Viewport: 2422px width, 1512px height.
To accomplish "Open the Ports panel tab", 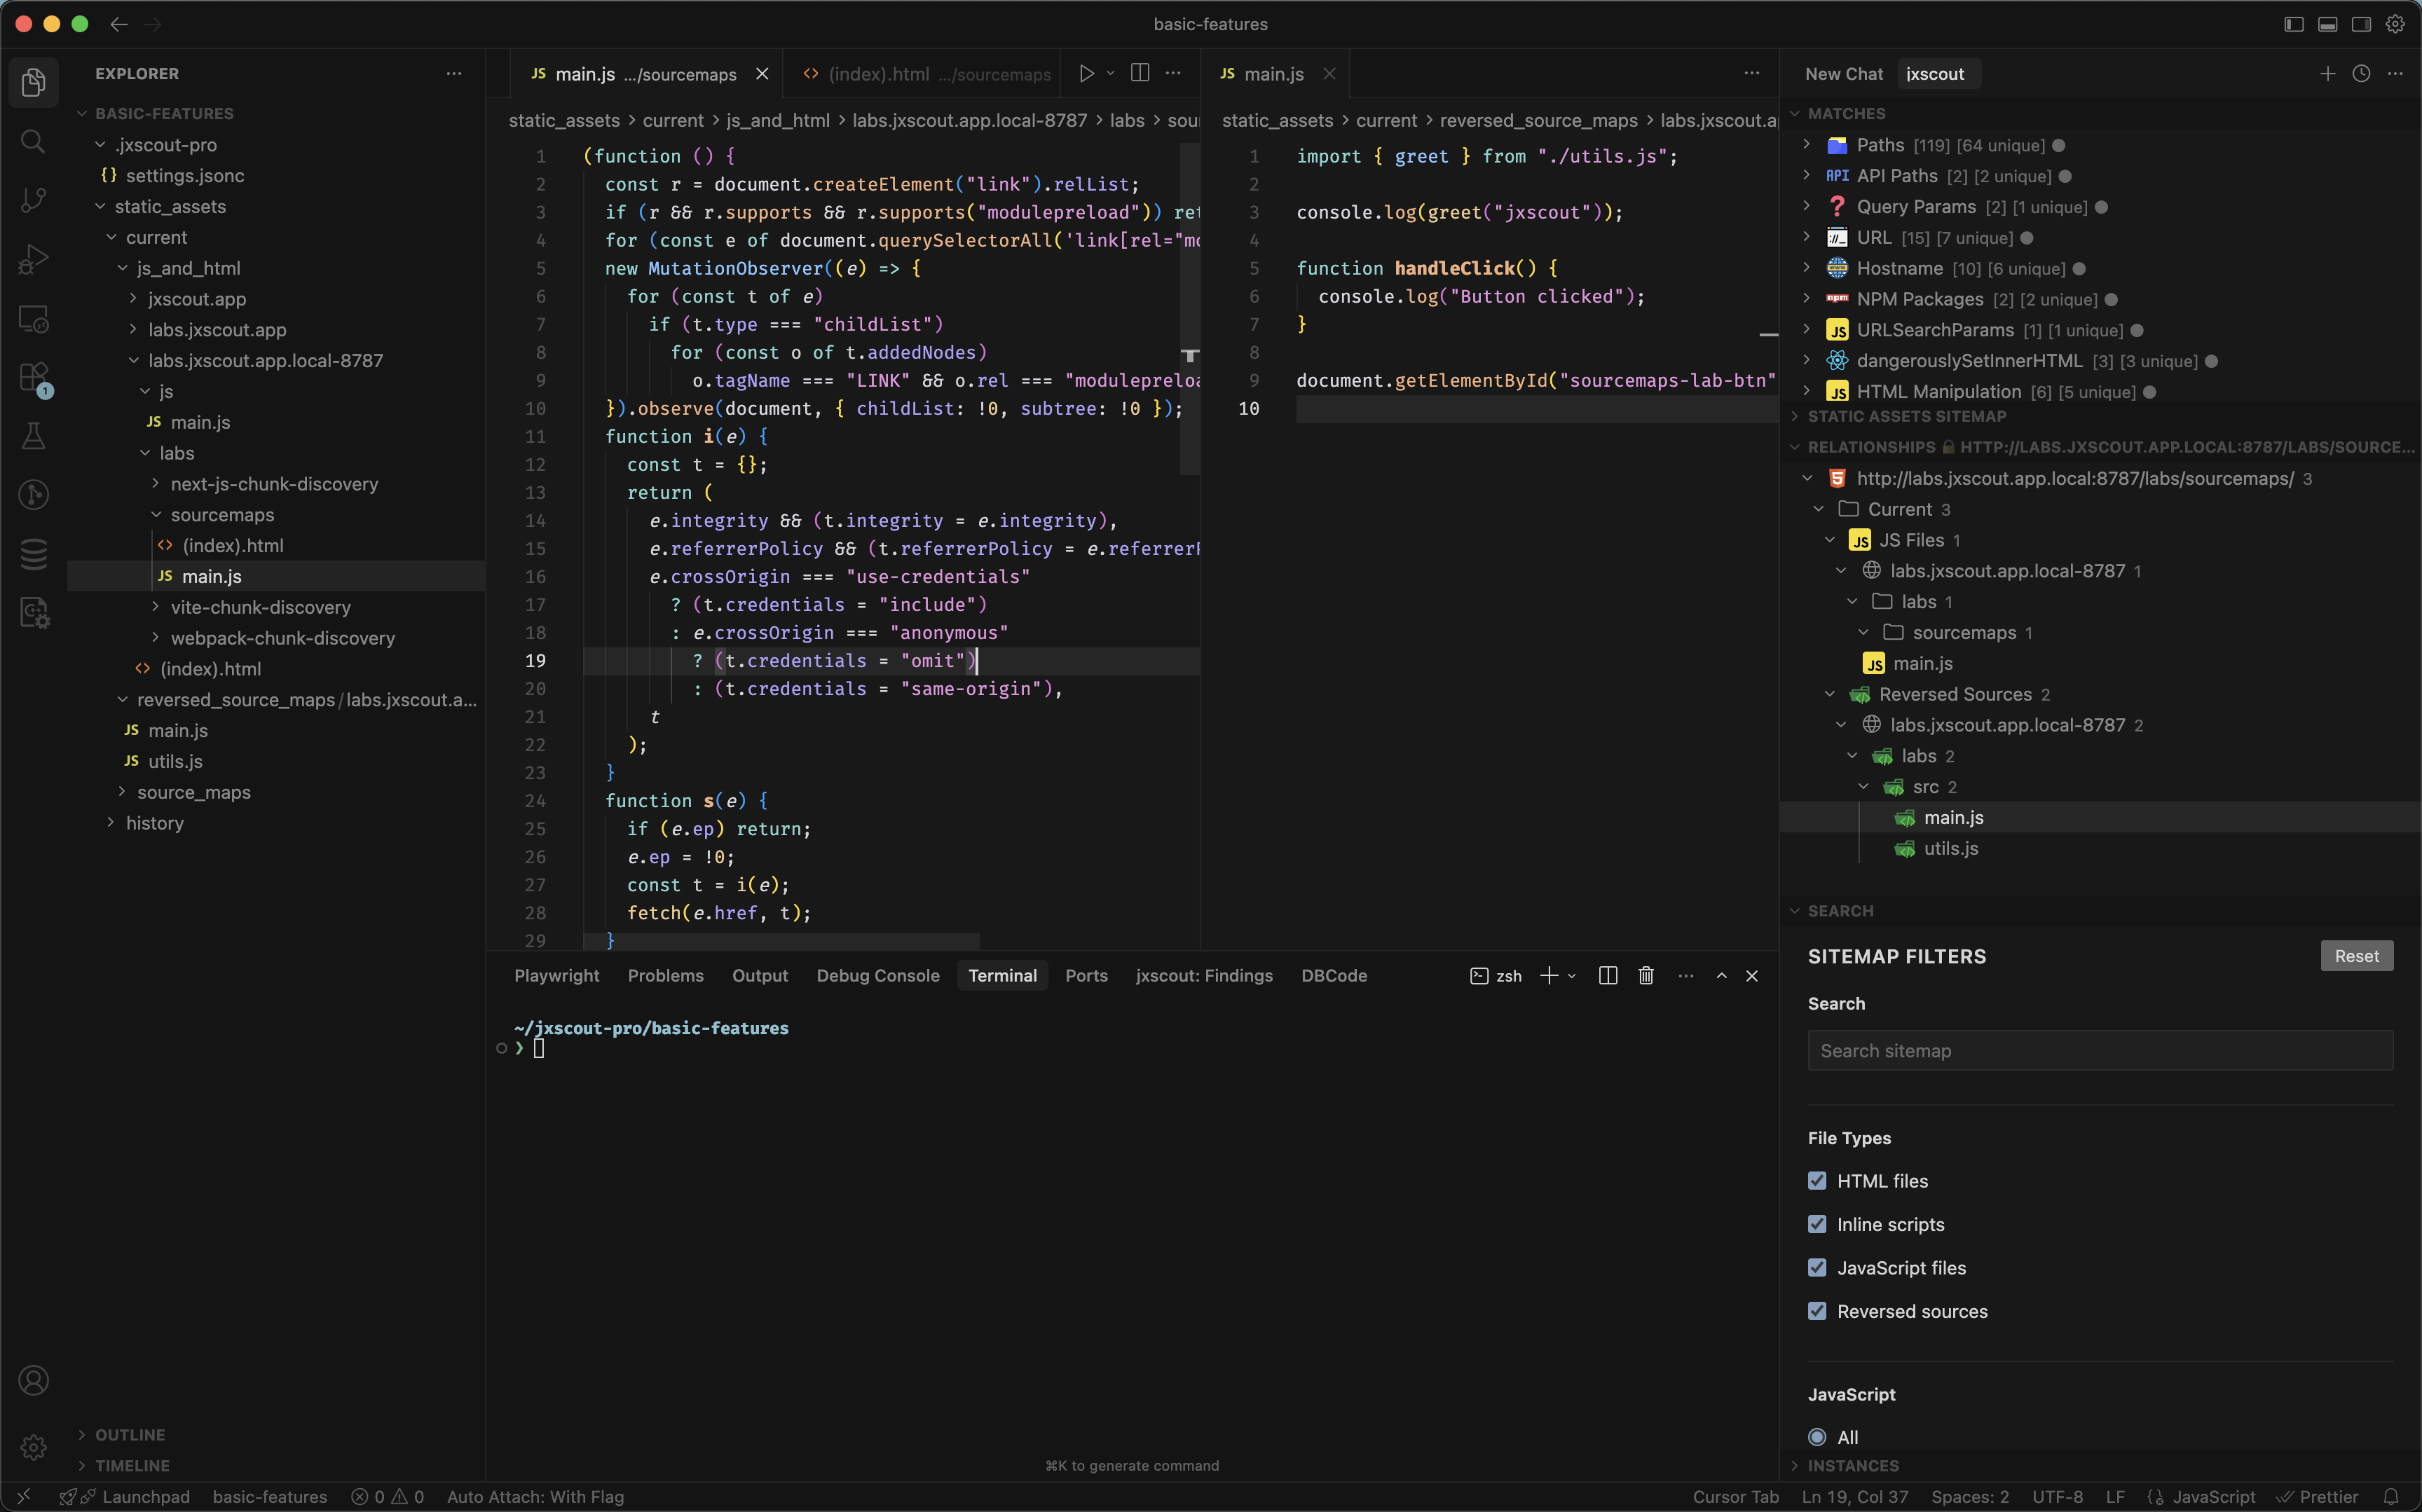I will pyautogui.click(x=1086, y=975).
